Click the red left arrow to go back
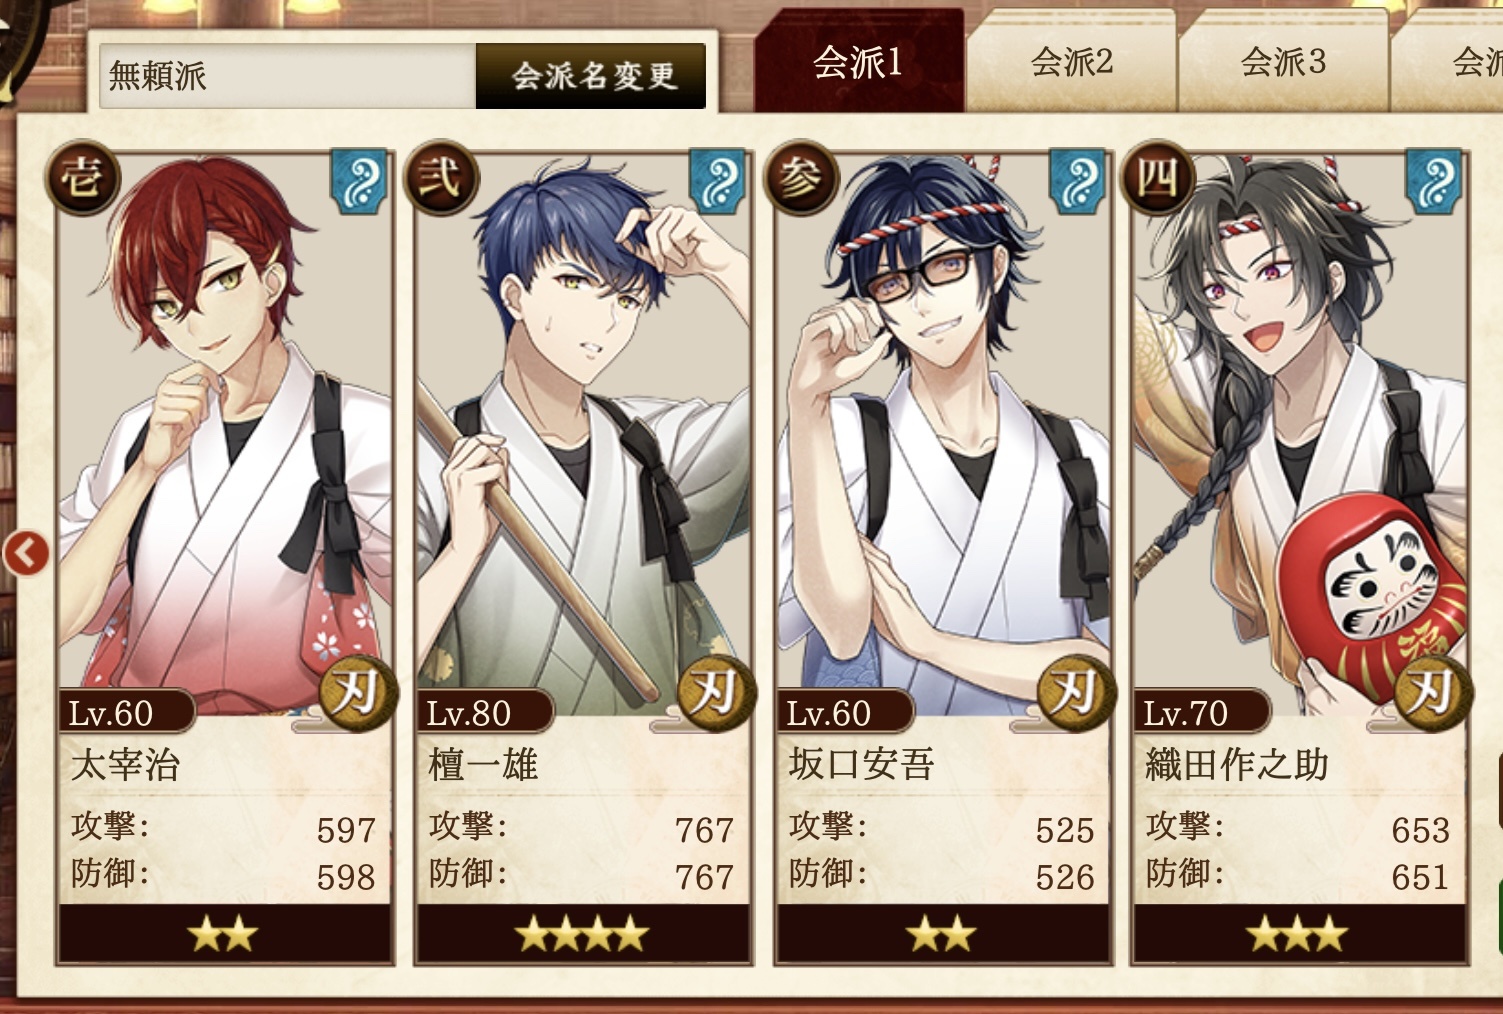Screen dimensions: 1503x1014 (26, 553)
